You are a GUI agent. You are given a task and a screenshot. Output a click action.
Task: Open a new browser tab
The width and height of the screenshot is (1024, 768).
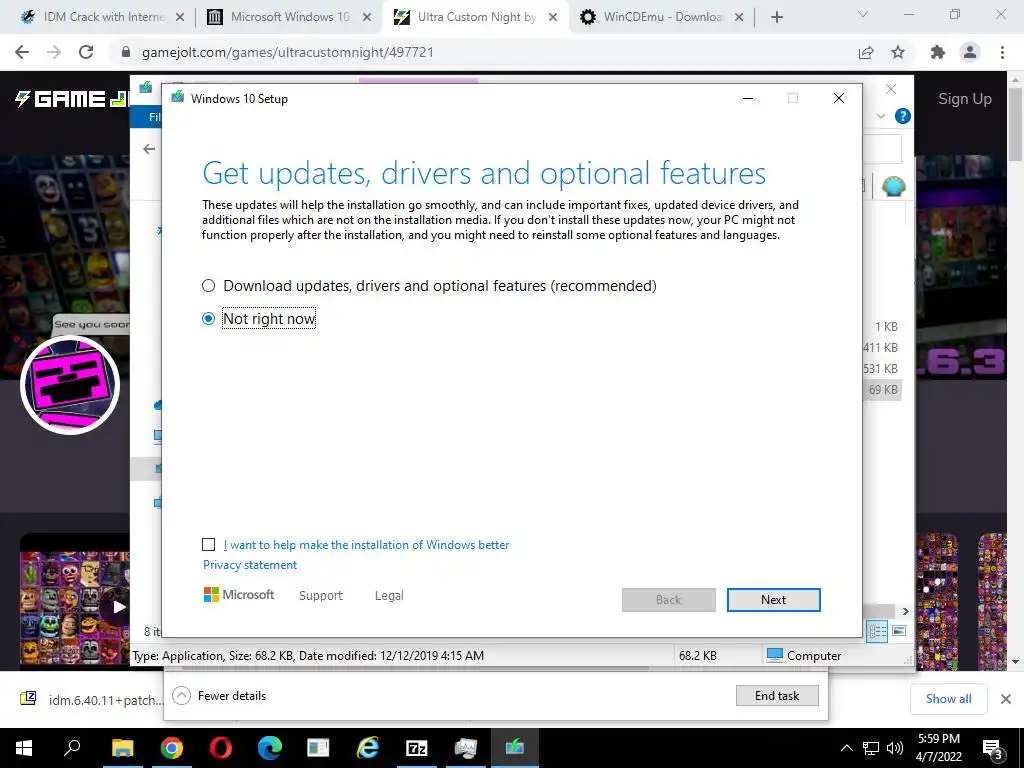(776, 17)
